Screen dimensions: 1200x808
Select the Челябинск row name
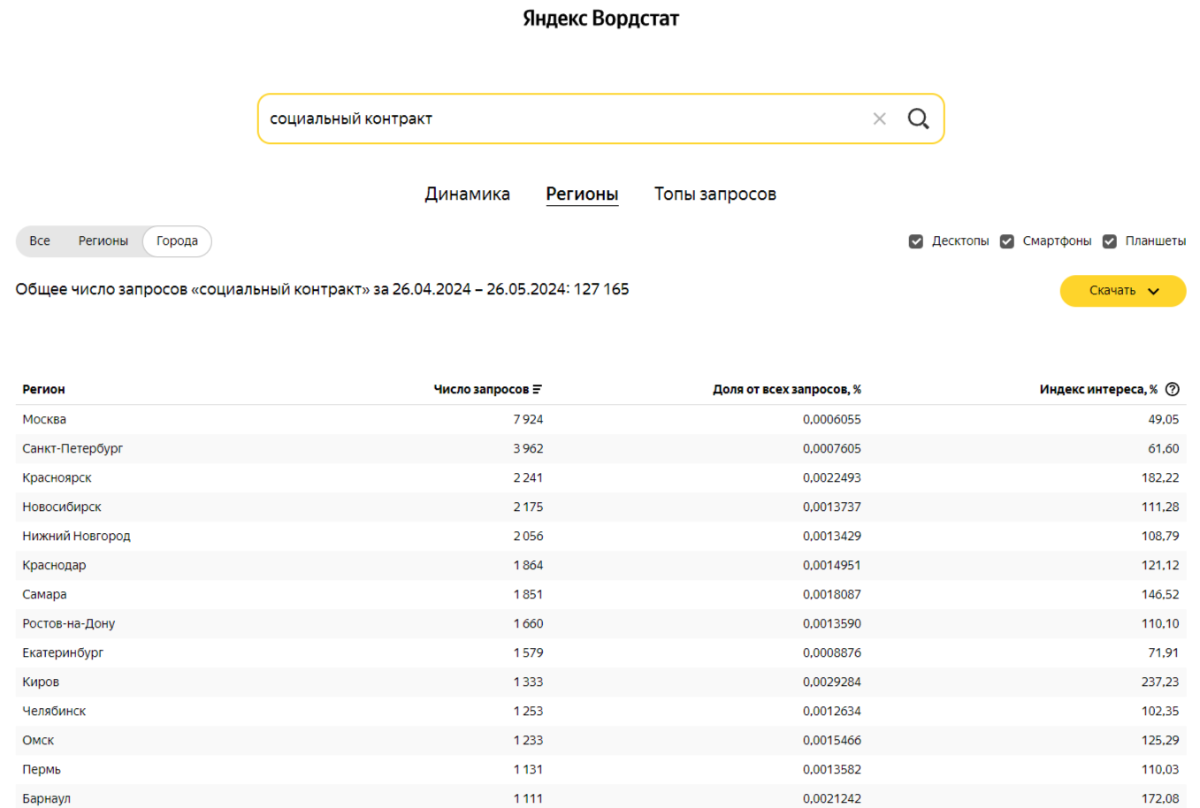(x=54, y=710)
